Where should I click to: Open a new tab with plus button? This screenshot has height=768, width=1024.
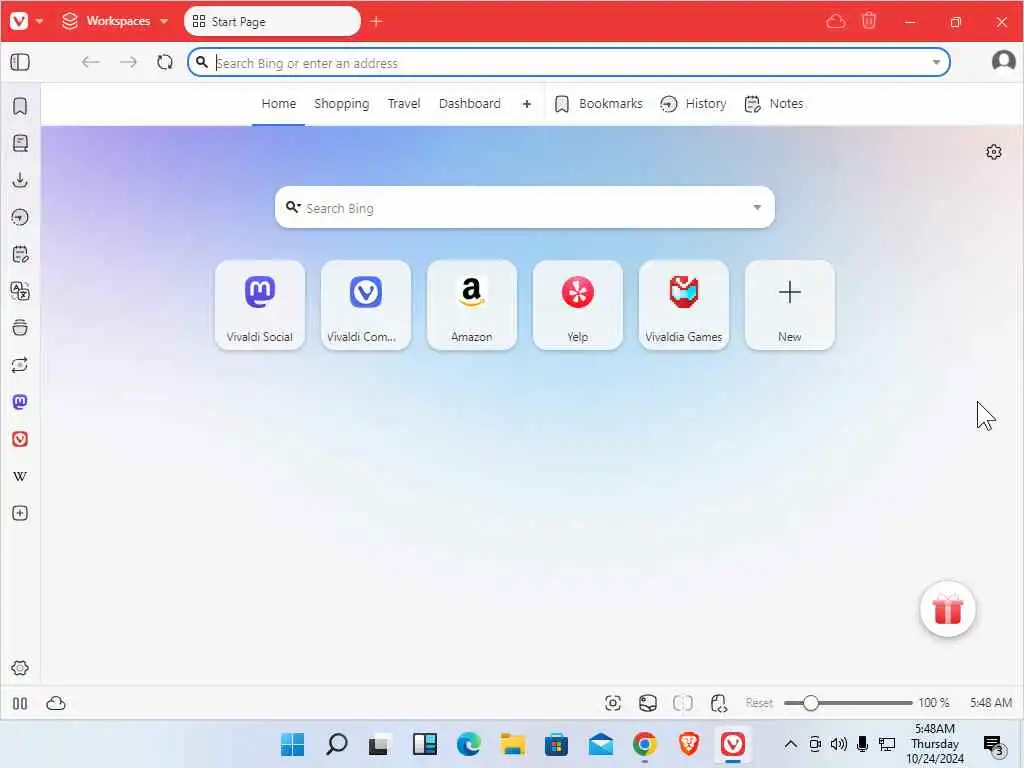tap(376, 22)
